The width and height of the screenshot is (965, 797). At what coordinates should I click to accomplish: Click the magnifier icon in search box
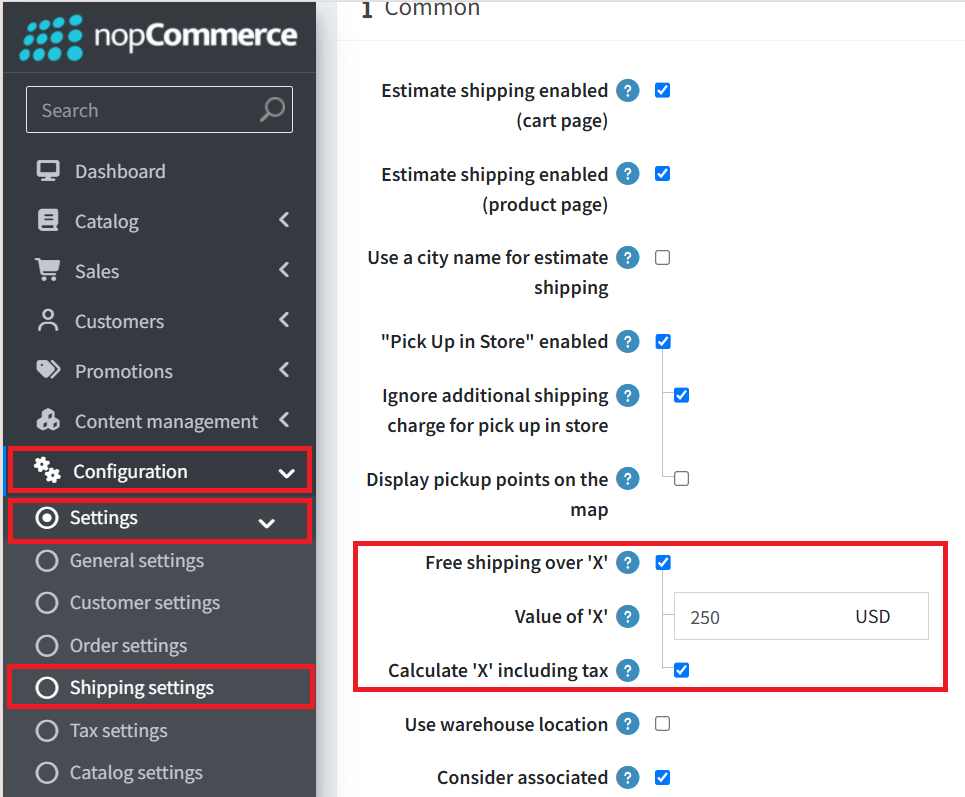[x=273, y=110]
